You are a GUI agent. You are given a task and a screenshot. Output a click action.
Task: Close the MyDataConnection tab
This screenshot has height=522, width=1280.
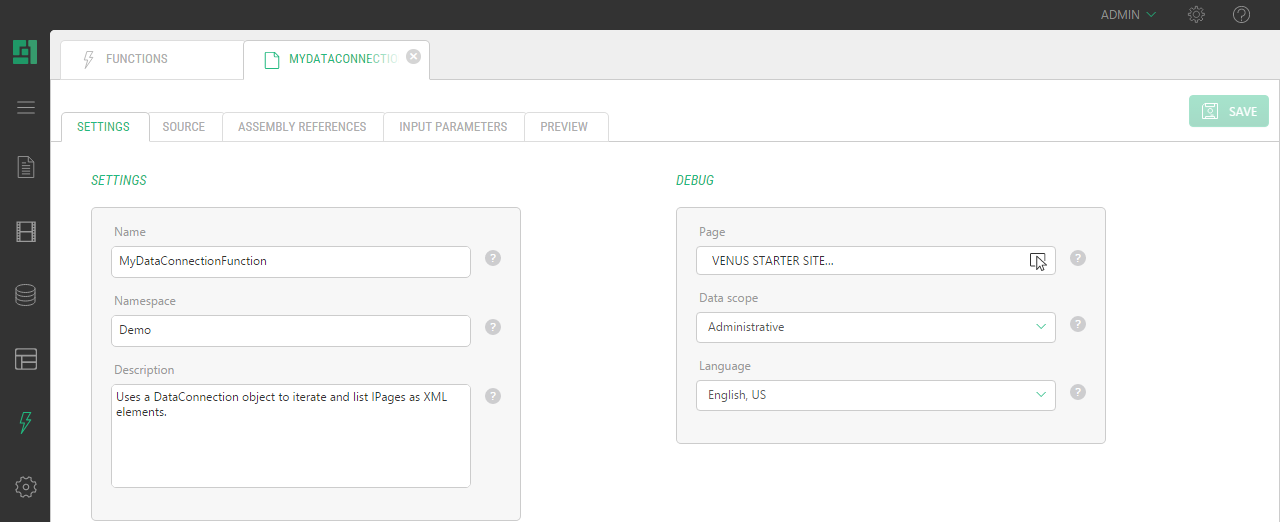[x=414, y=57]
